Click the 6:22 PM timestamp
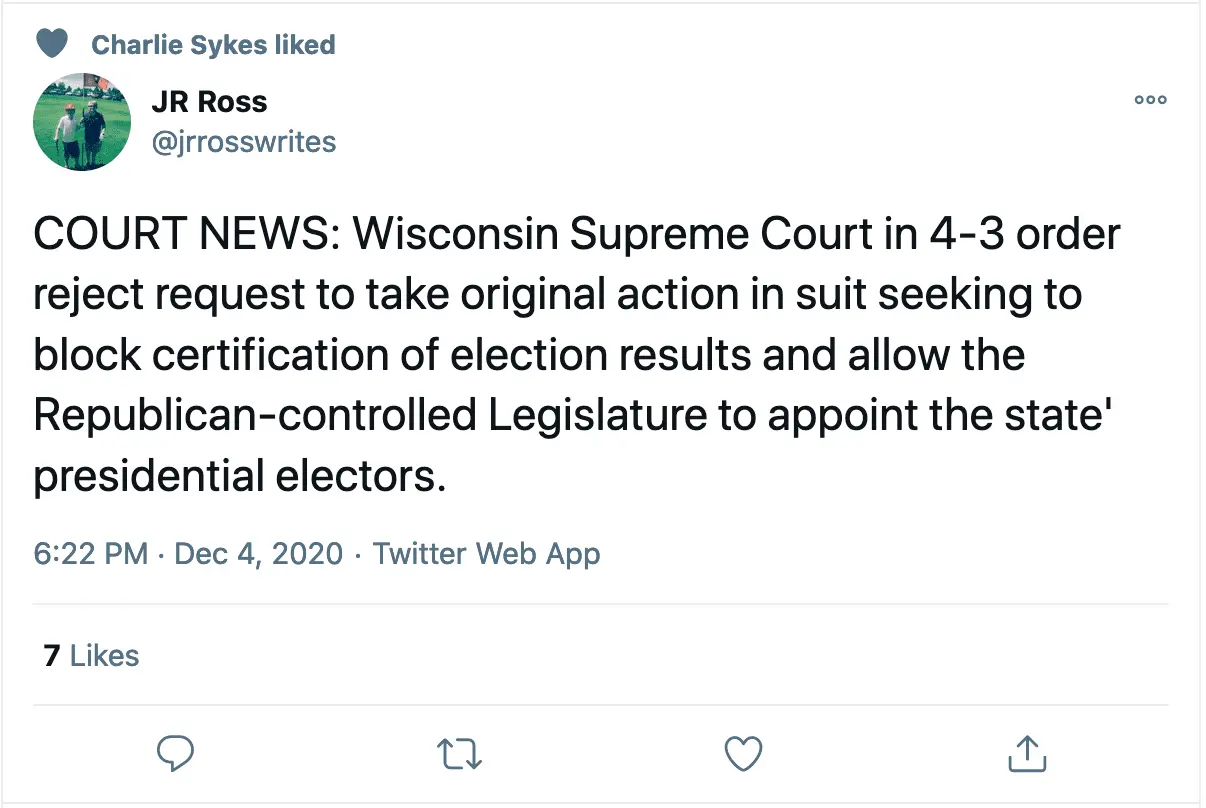Image resolution: width=1206 pixels, height=808 pixels. 91,553
